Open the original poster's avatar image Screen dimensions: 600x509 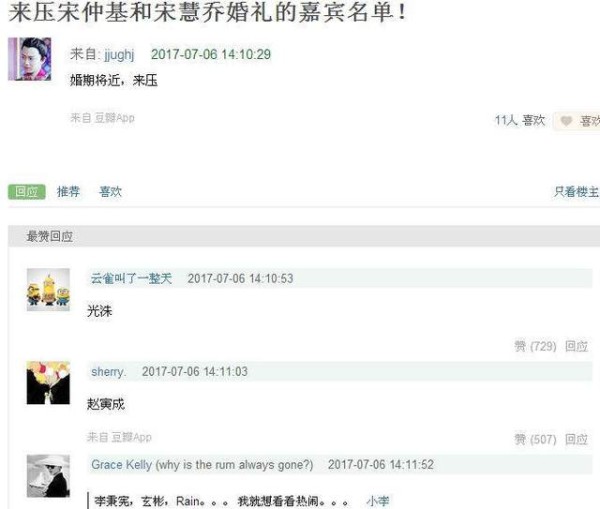click(x=29, y=59)
